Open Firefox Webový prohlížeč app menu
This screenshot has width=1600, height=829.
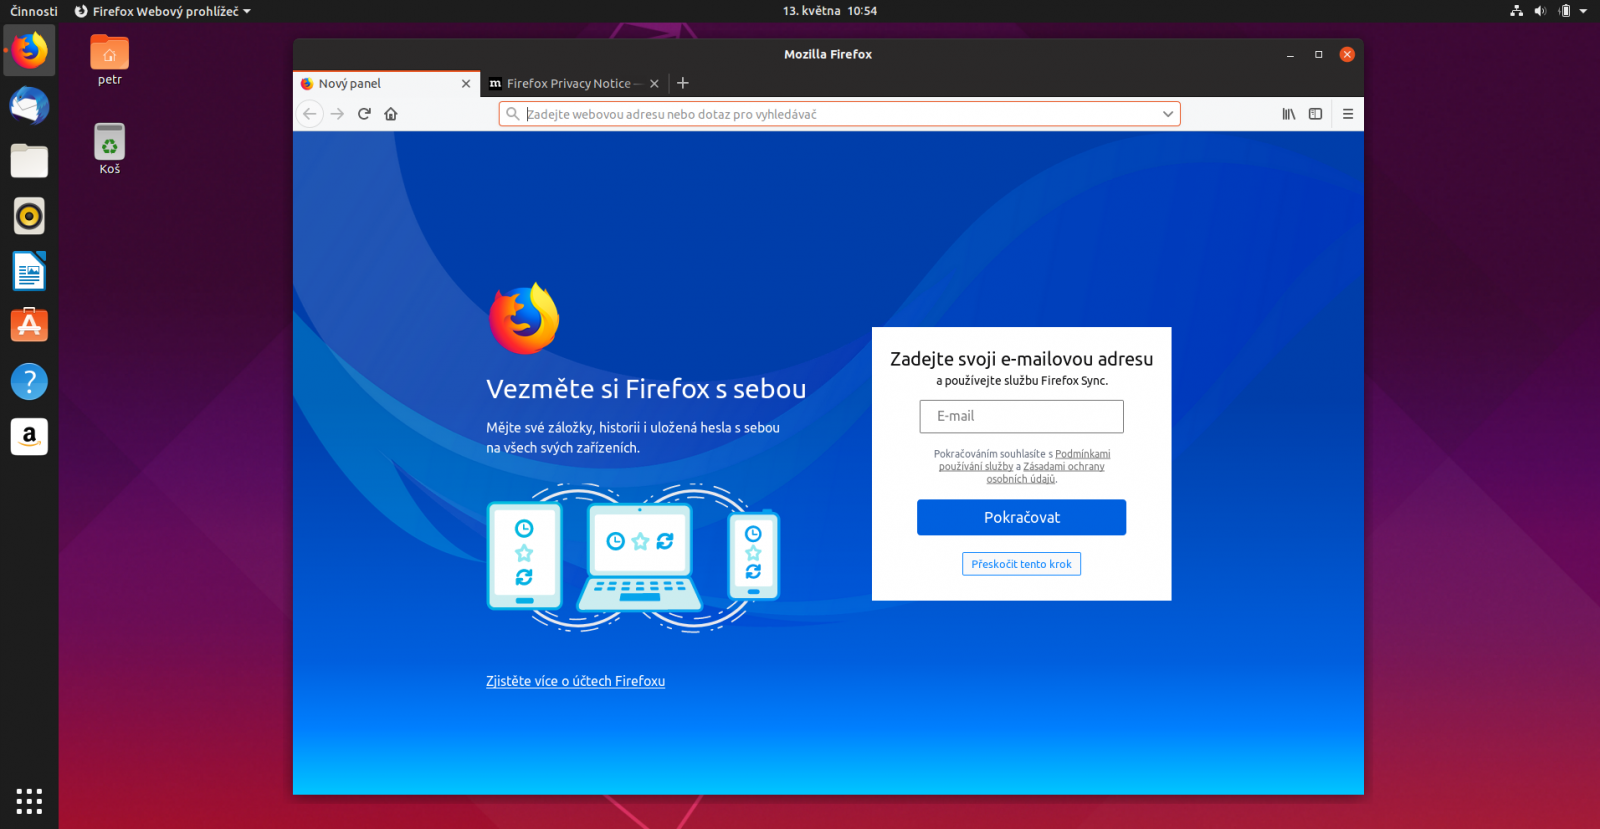pyautogui.click(x=163, y=11)
